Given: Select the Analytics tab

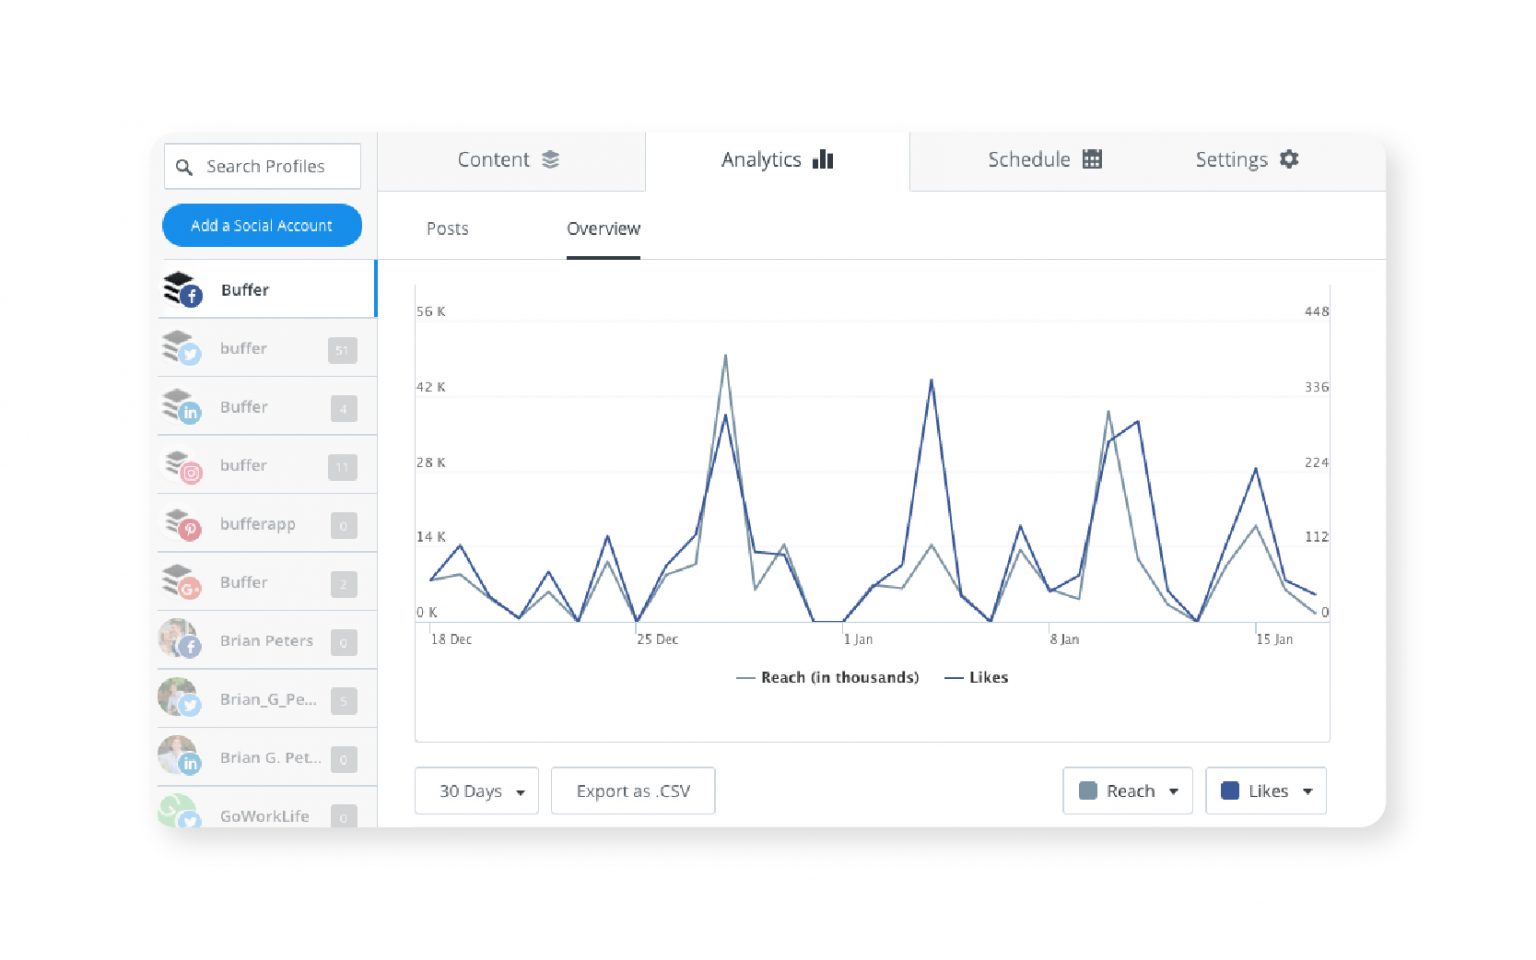Looking at the screenshot, I should [777, 160].
